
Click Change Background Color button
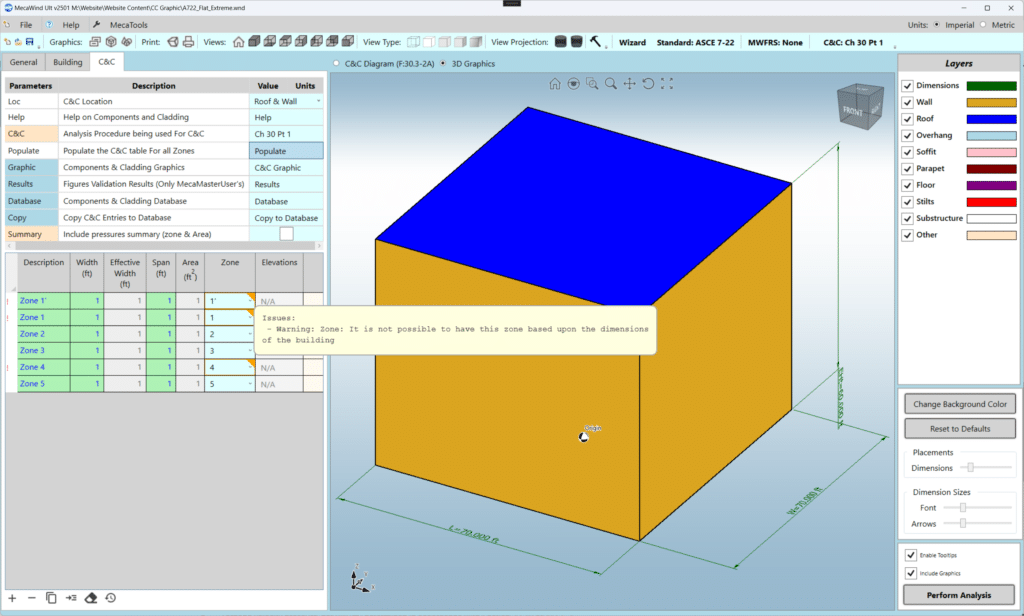click(960, 404)
